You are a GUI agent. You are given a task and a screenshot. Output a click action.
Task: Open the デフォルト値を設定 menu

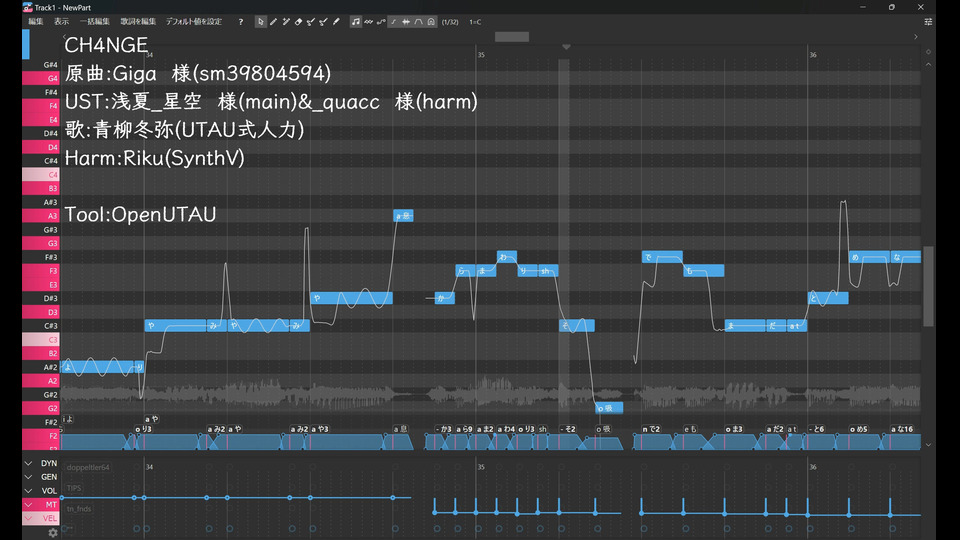pos(194,22)
